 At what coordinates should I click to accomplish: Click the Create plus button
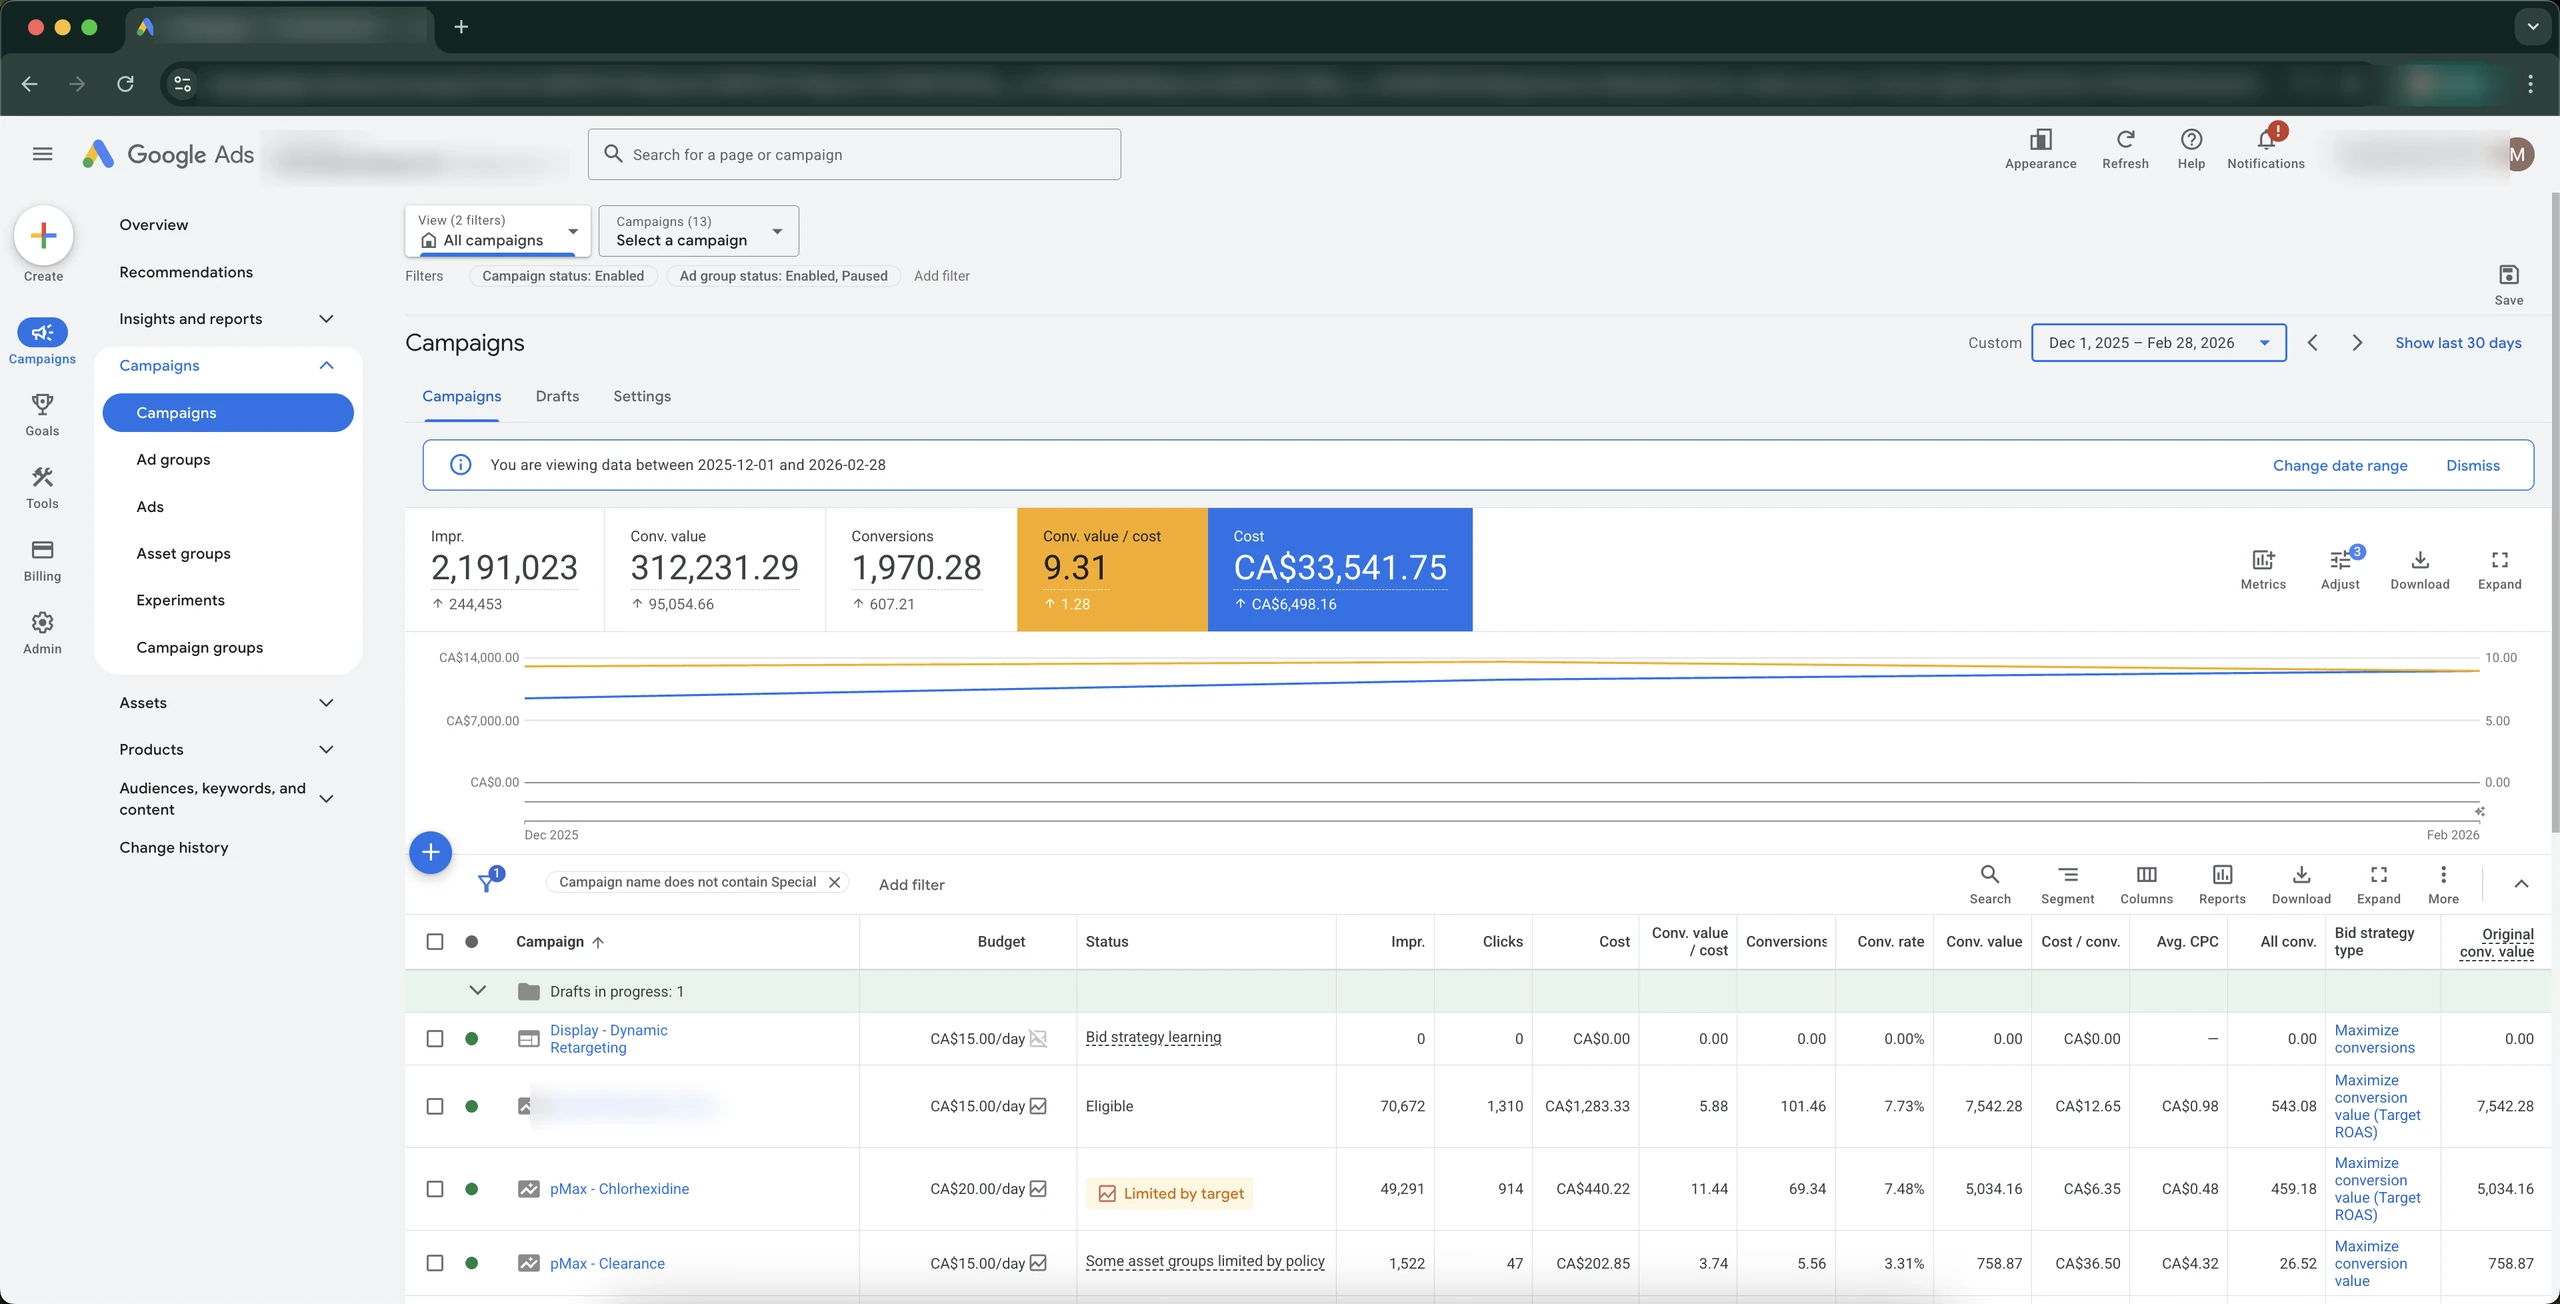coord(43,236)
